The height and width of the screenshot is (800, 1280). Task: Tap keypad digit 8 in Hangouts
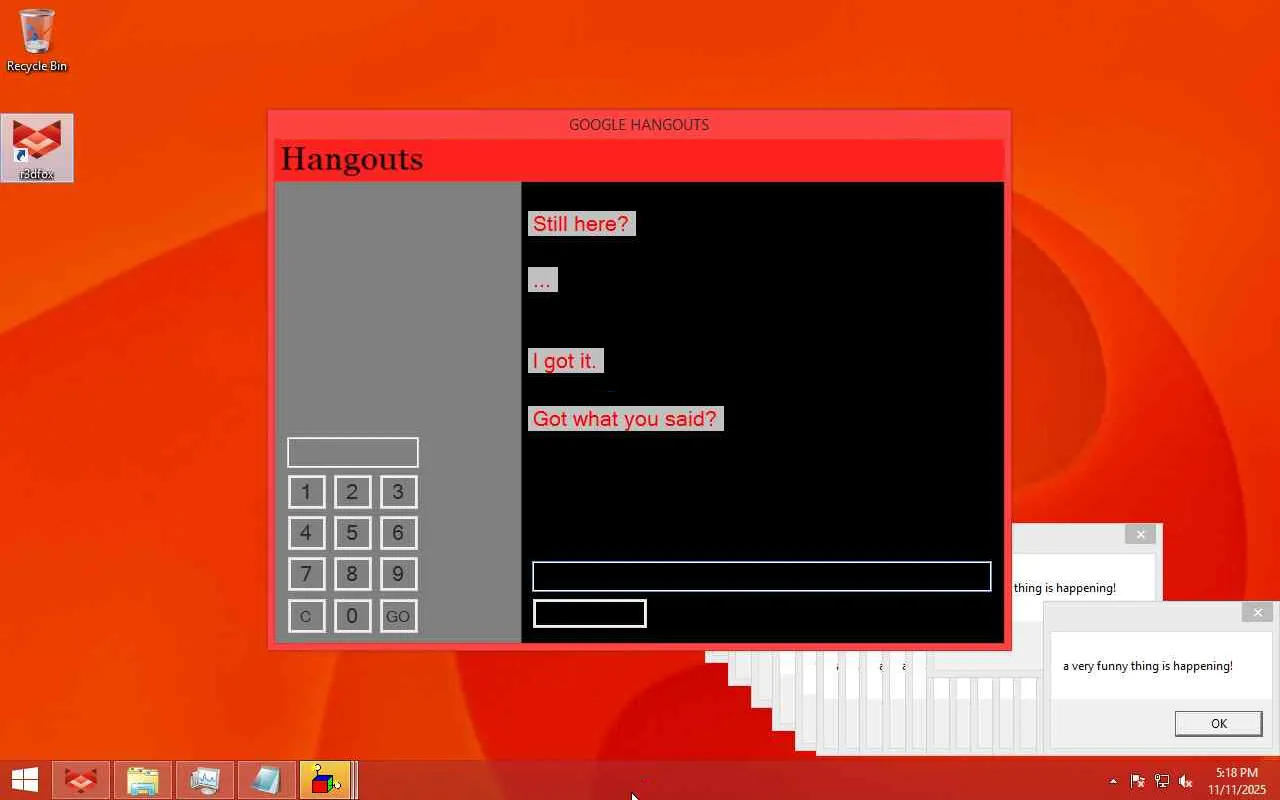(x=352, y=574)
